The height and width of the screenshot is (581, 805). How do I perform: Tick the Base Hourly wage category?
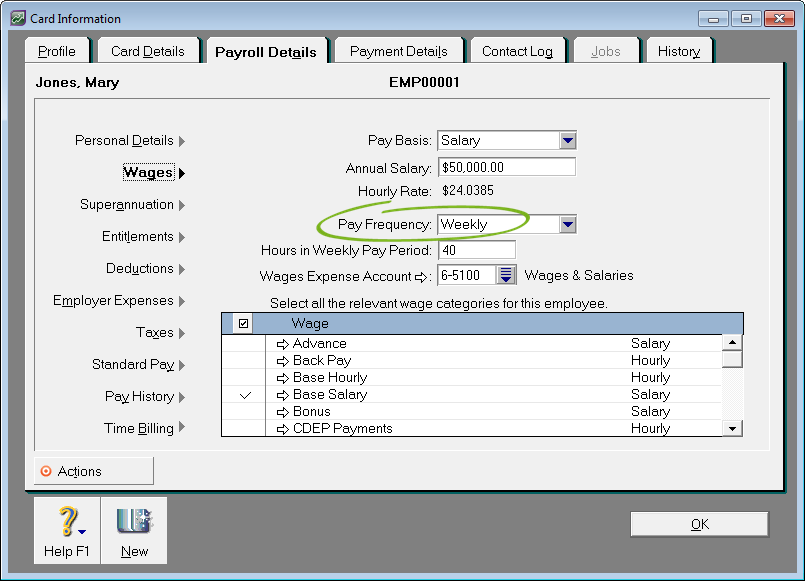coord(246,378)
